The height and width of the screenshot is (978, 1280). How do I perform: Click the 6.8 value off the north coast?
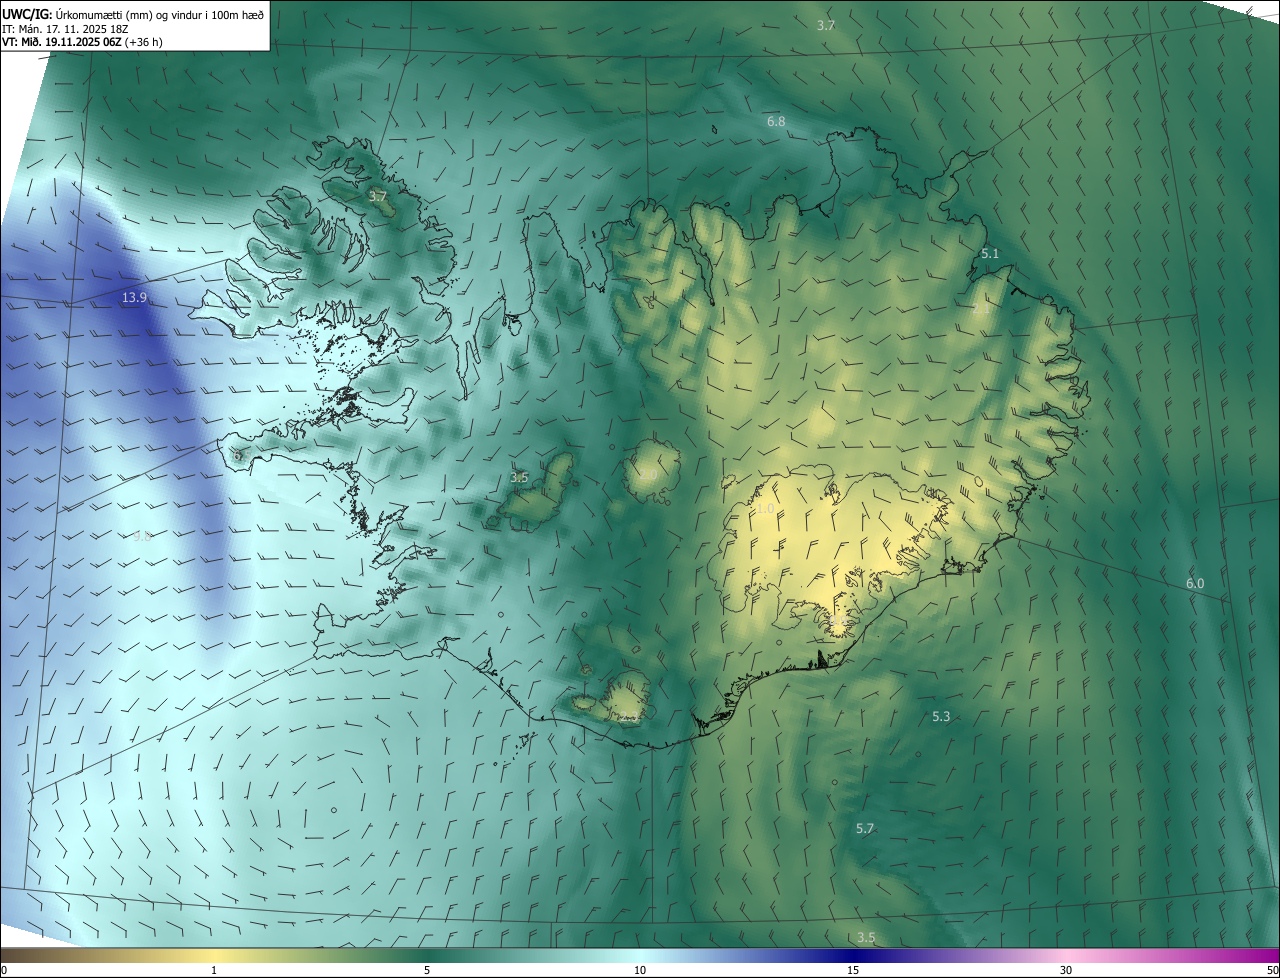coord(776,121)
